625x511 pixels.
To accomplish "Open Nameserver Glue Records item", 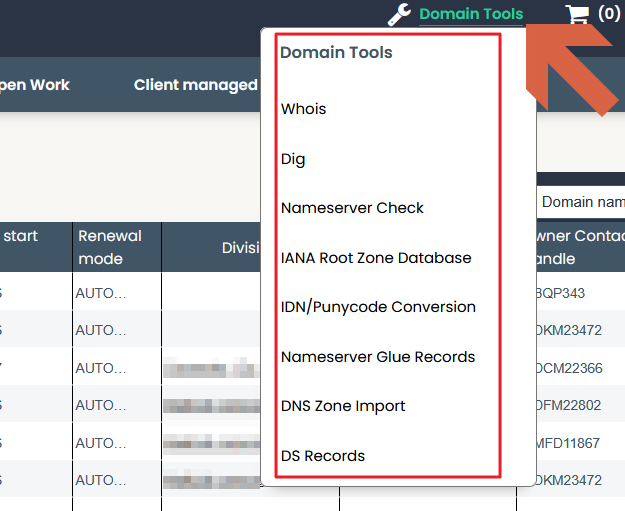I will point(378,357).
